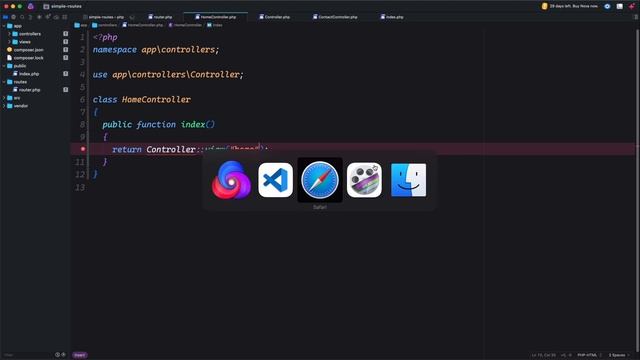Open the 2 Spaces indentation dropdown
Viewport: 640px width, 360px height.
[619, 355]
